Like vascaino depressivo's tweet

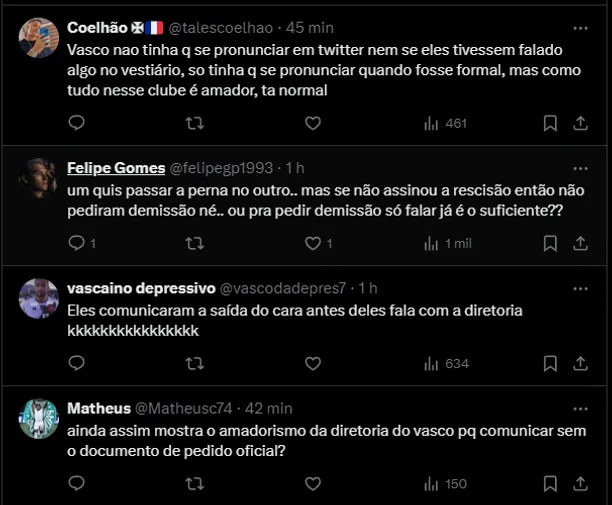313,363
